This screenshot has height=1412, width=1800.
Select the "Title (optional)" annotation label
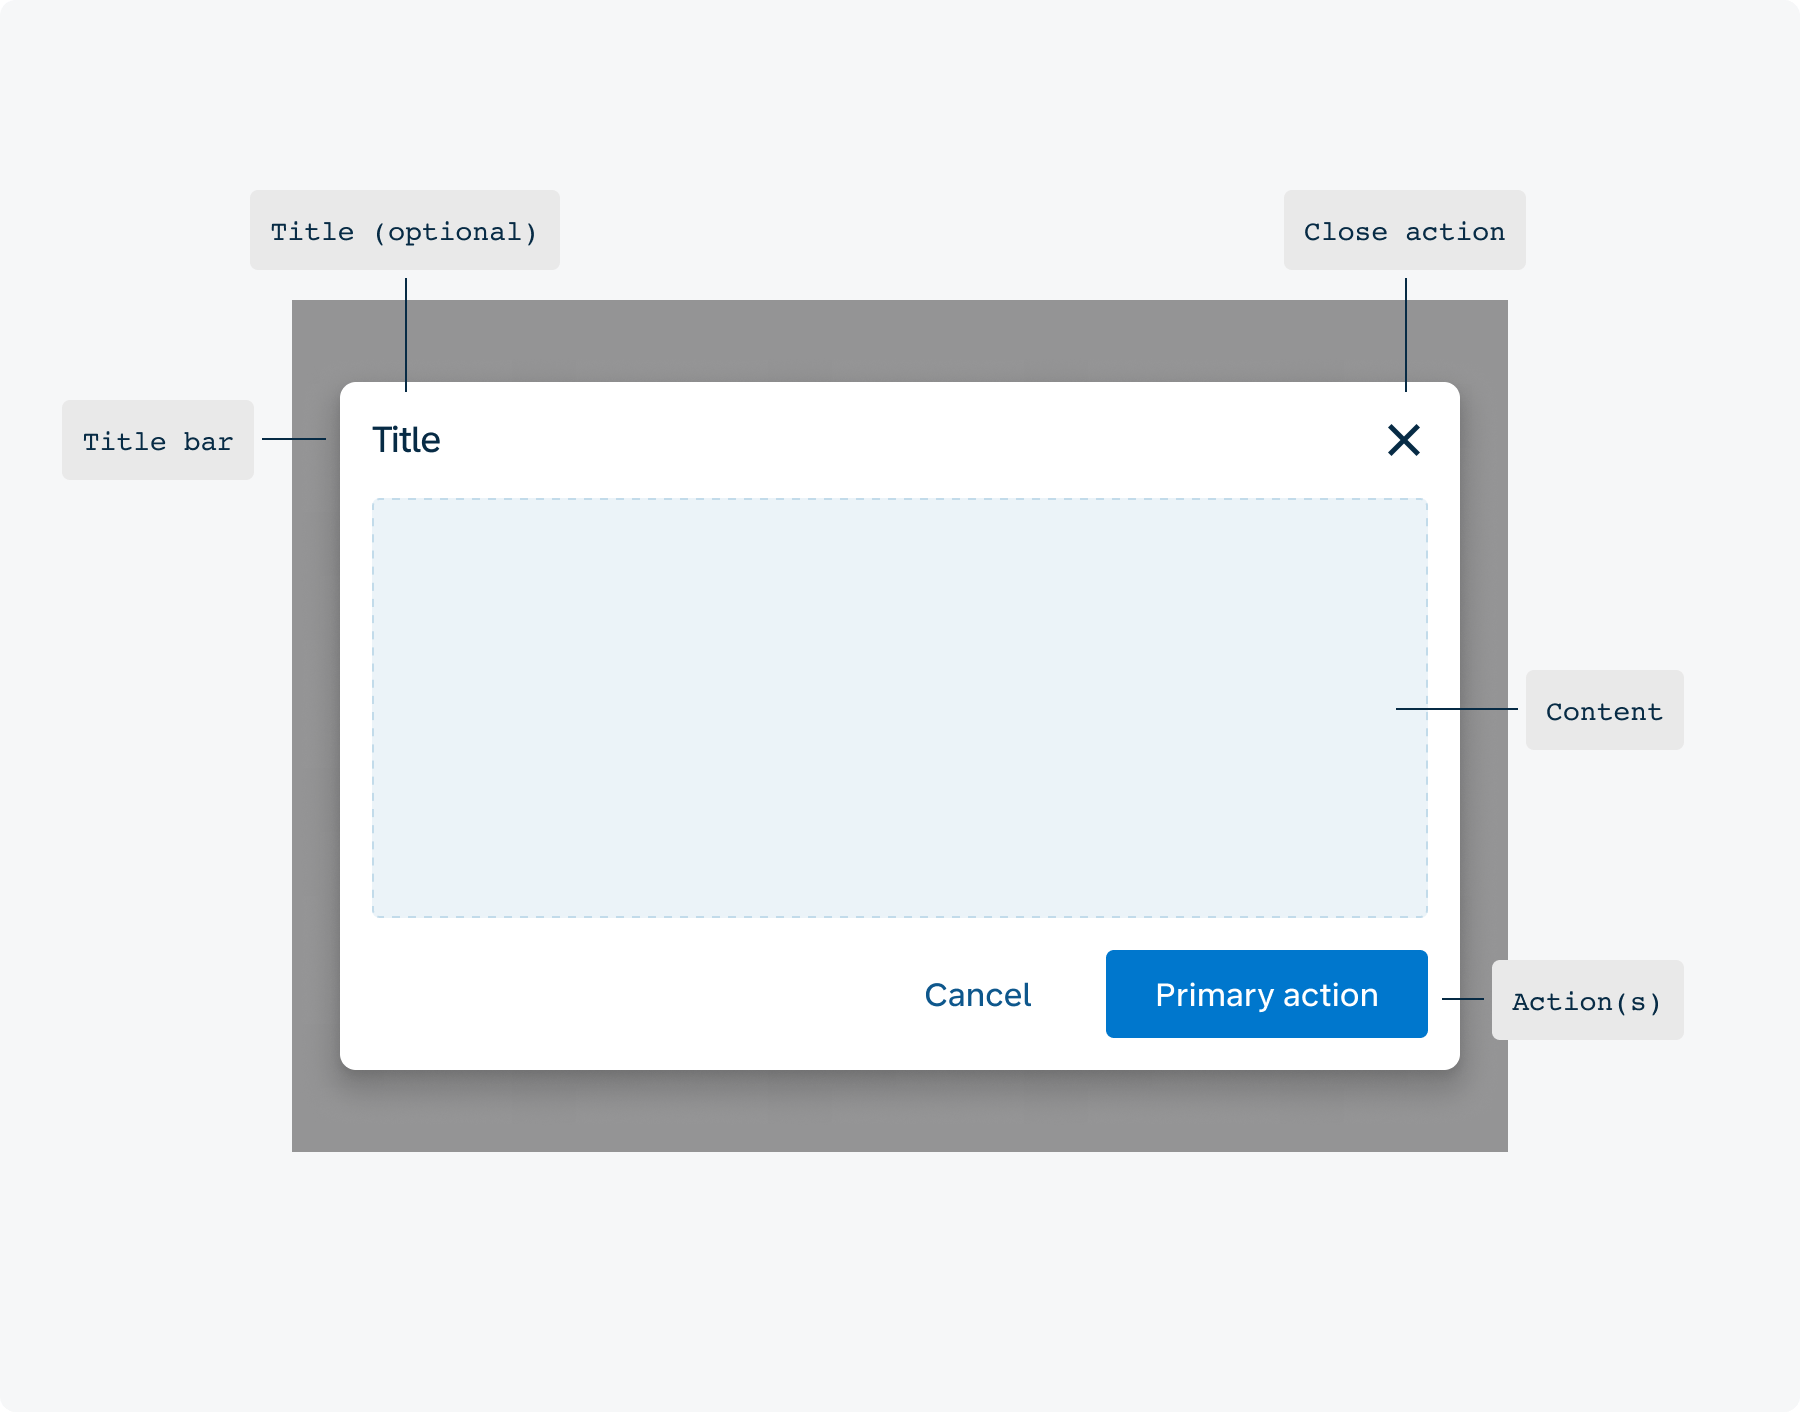pos(405,230)
